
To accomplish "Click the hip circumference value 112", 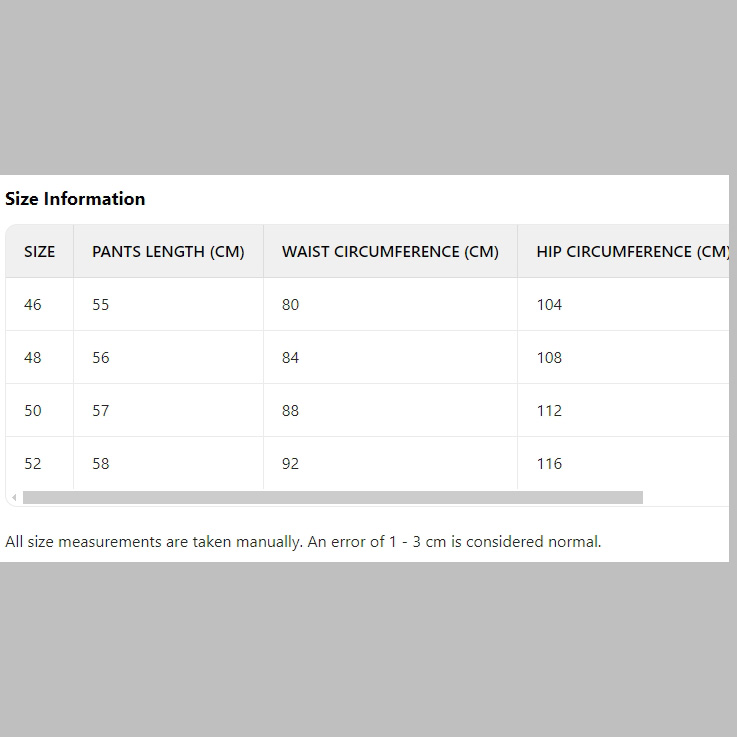I will [x=549, y=411].
